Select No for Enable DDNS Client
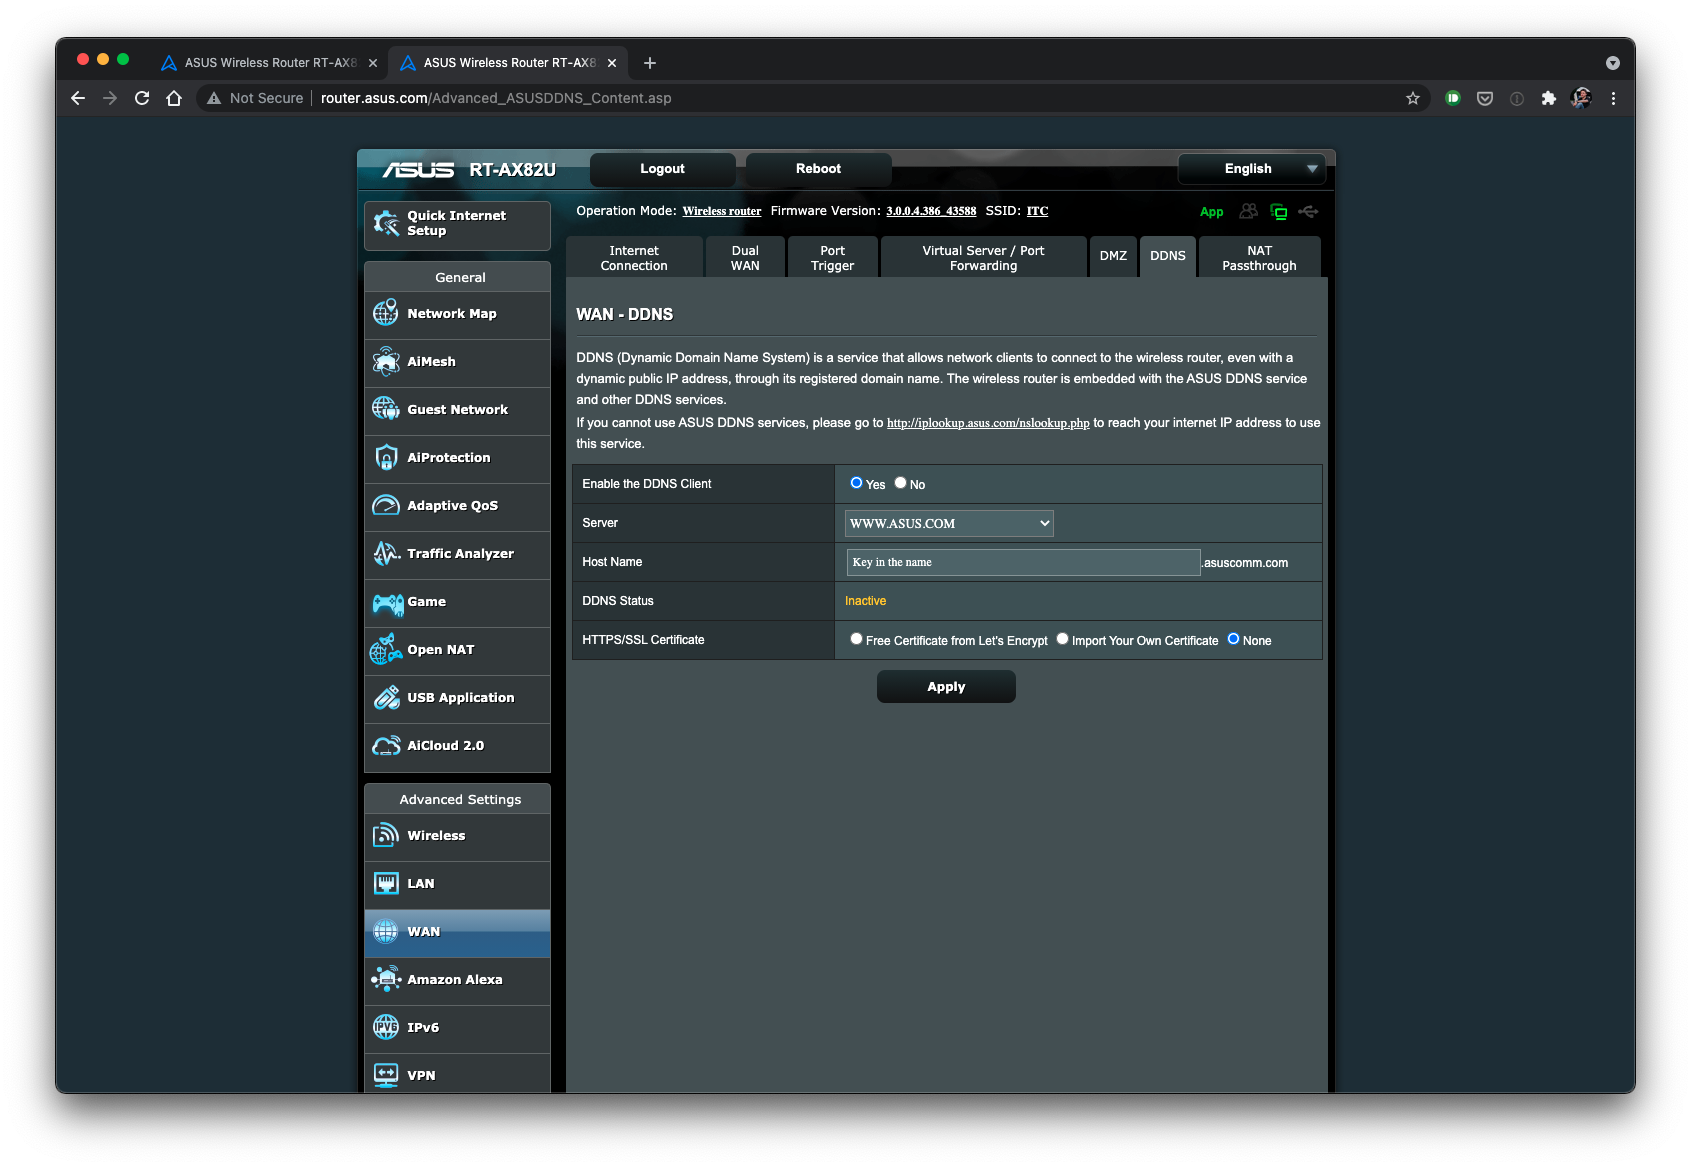 point(900,483)
